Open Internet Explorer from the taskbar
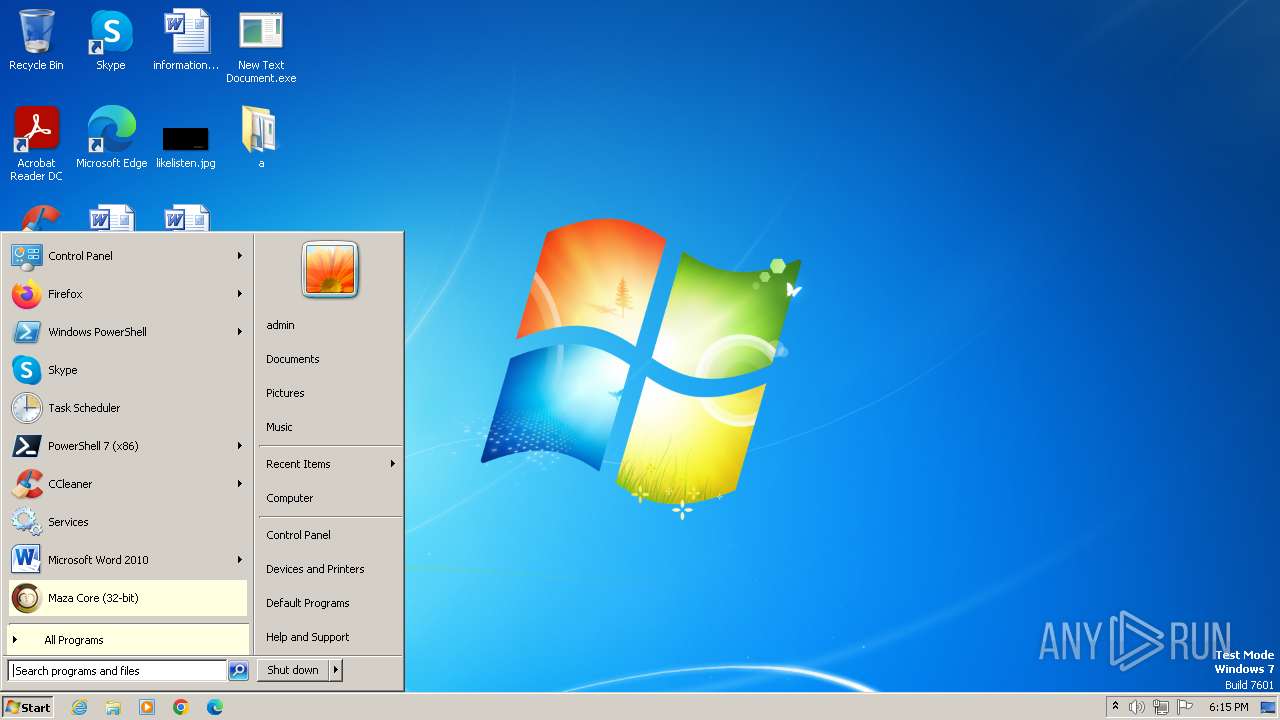The image size is (1280, 720). pos(79,707)
